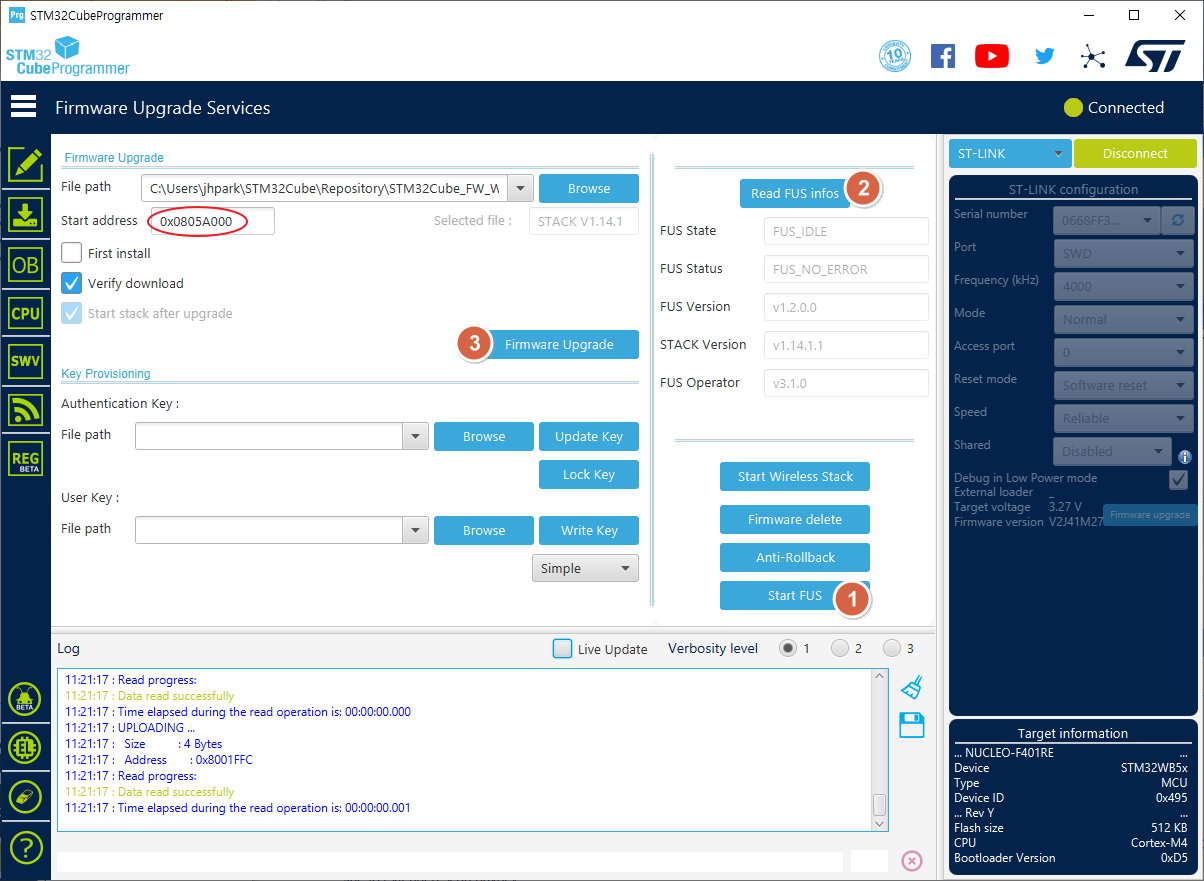This screenshot has width=1204, height=881.
Task: Open the Mode Normal dropdown
Action: [x=1123, y=318]
